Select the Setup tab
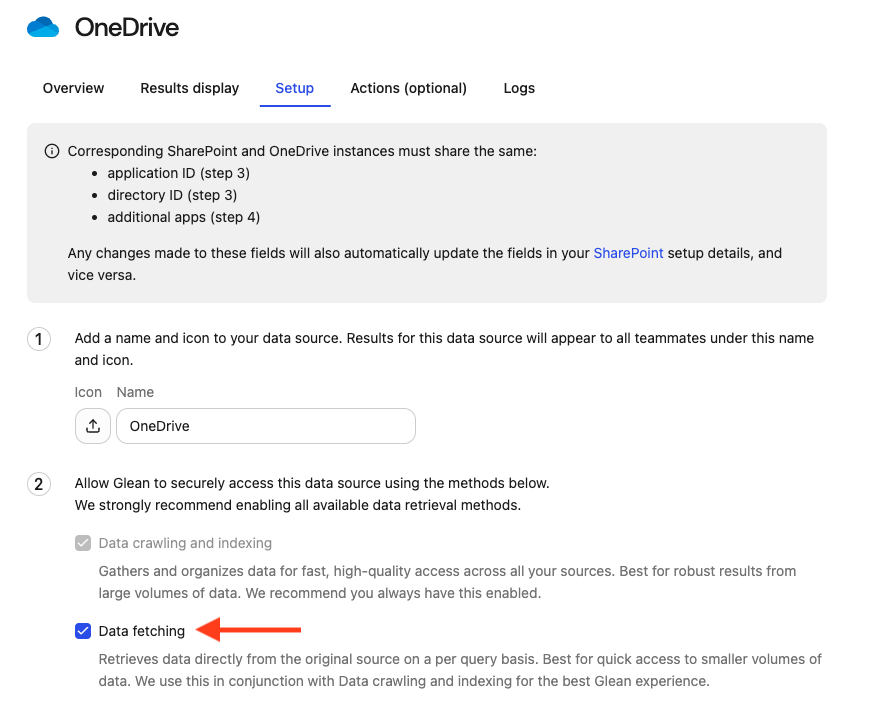872x722 pixels. coord(295,88)
